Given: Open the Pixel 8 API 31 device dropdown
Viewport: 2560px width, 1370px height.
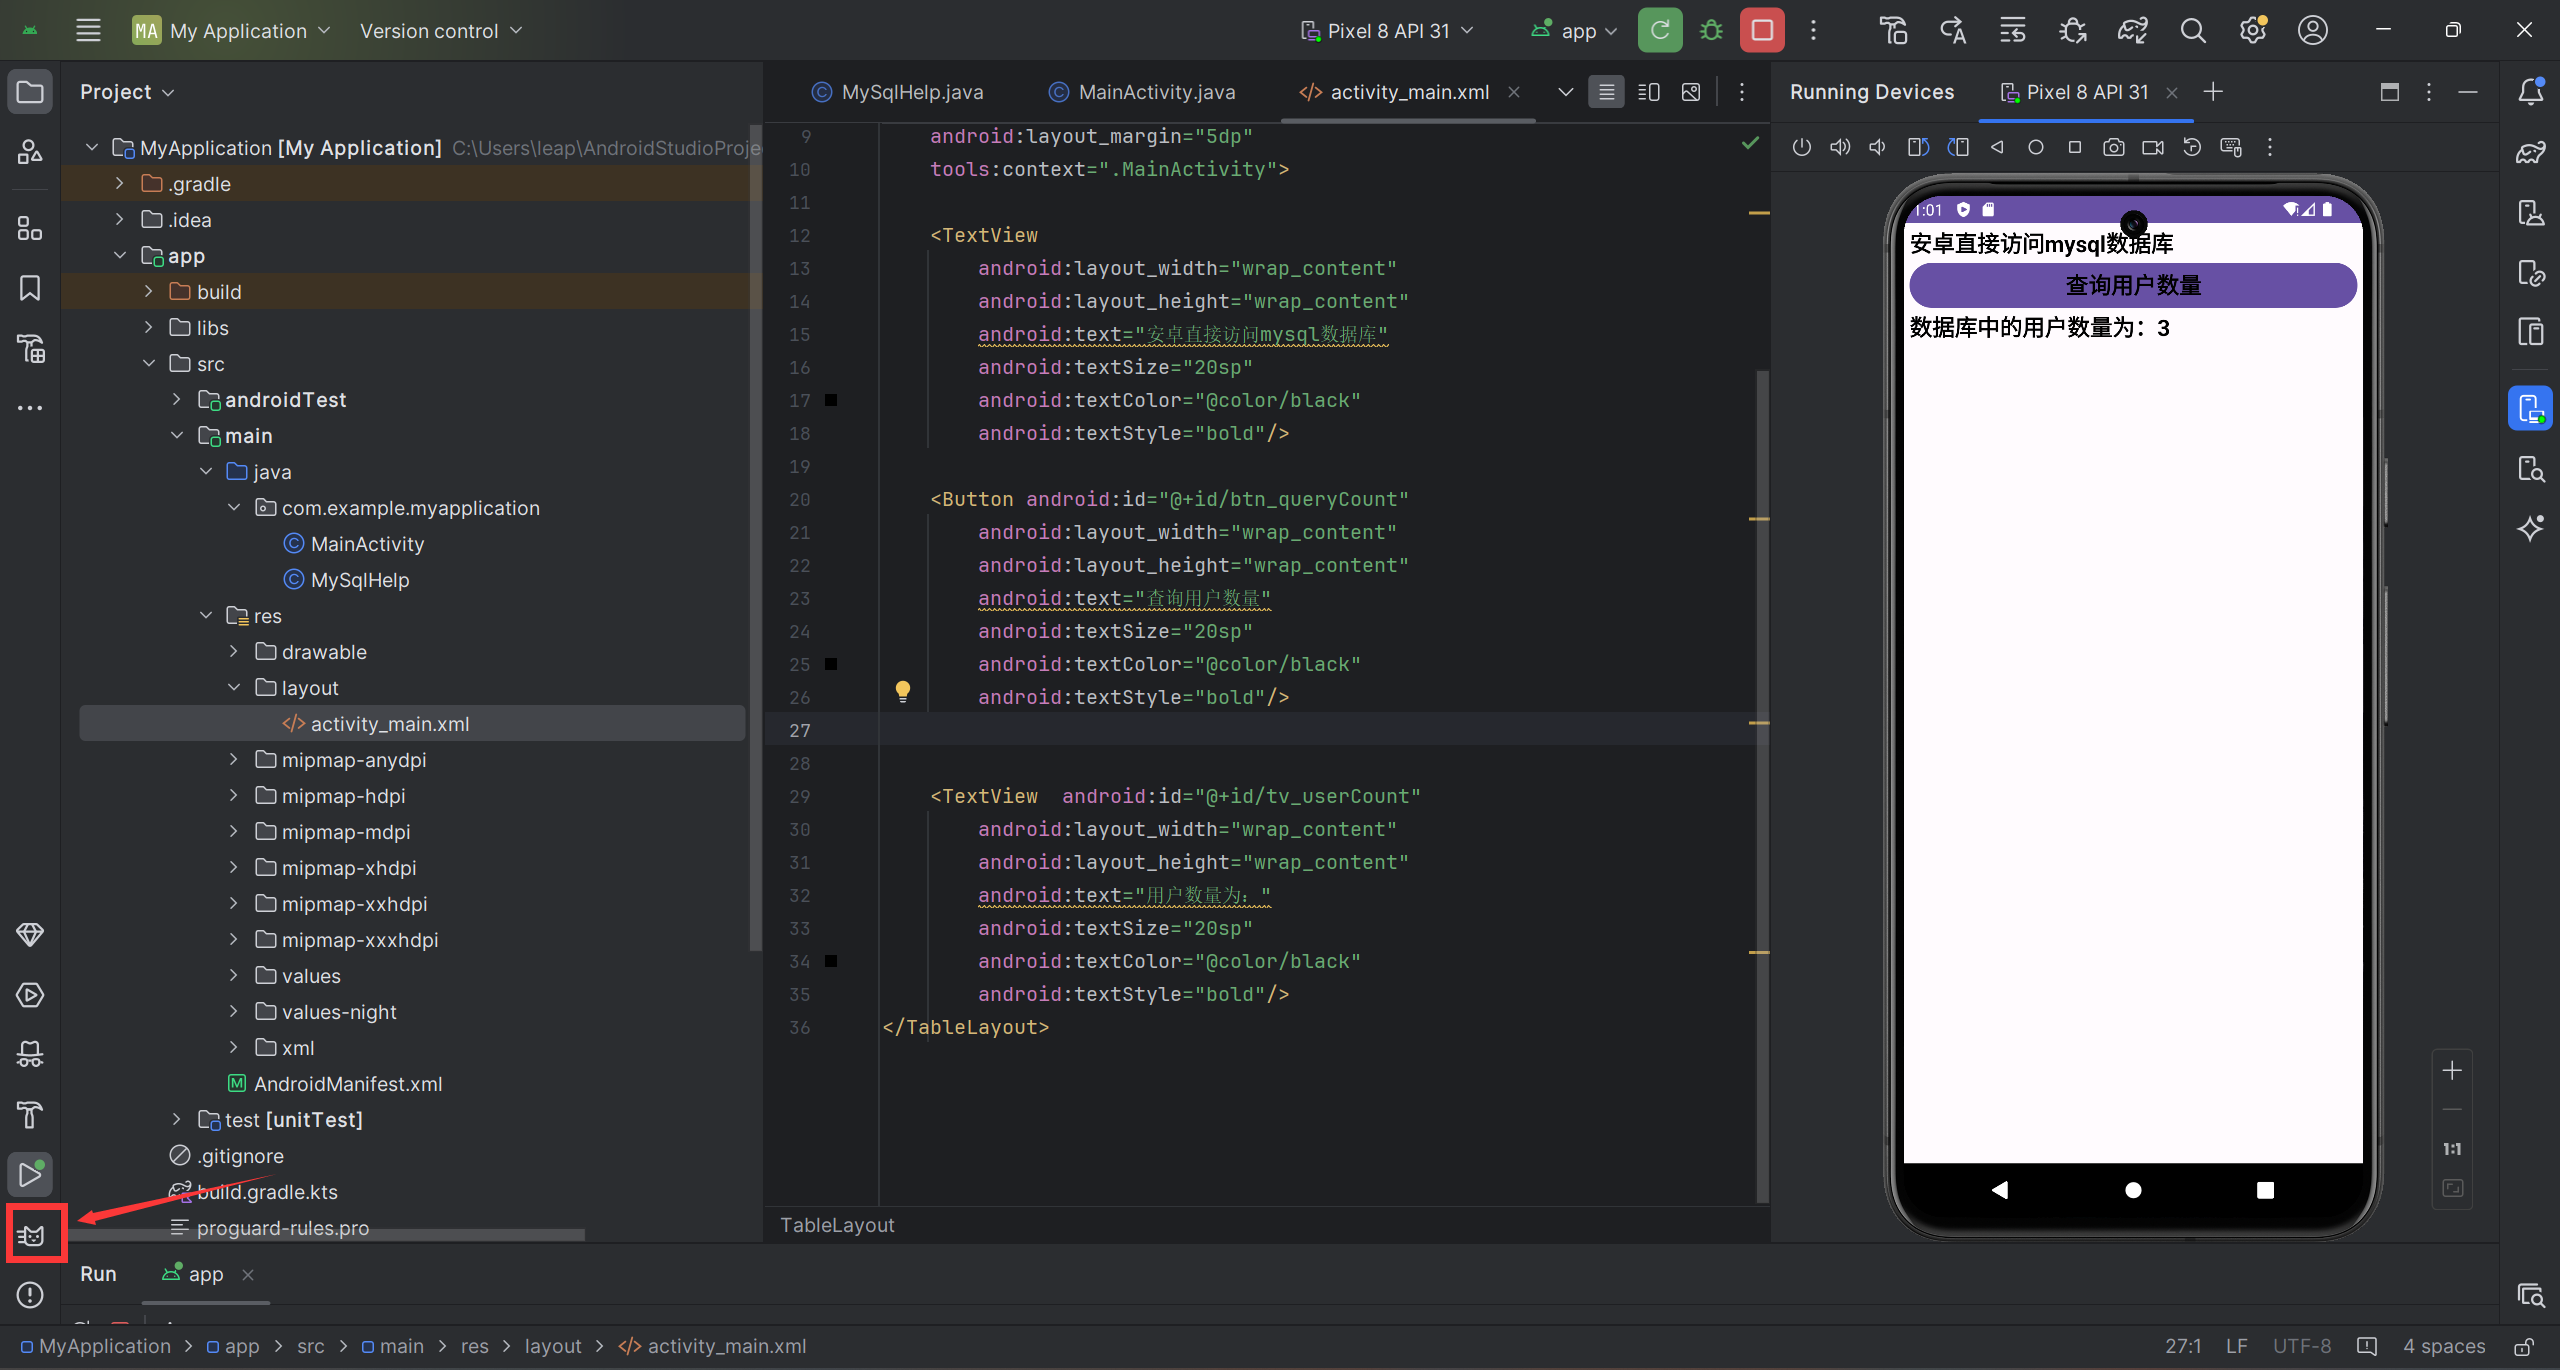Looking at the screenshot, I should [x=1388, y=30].
